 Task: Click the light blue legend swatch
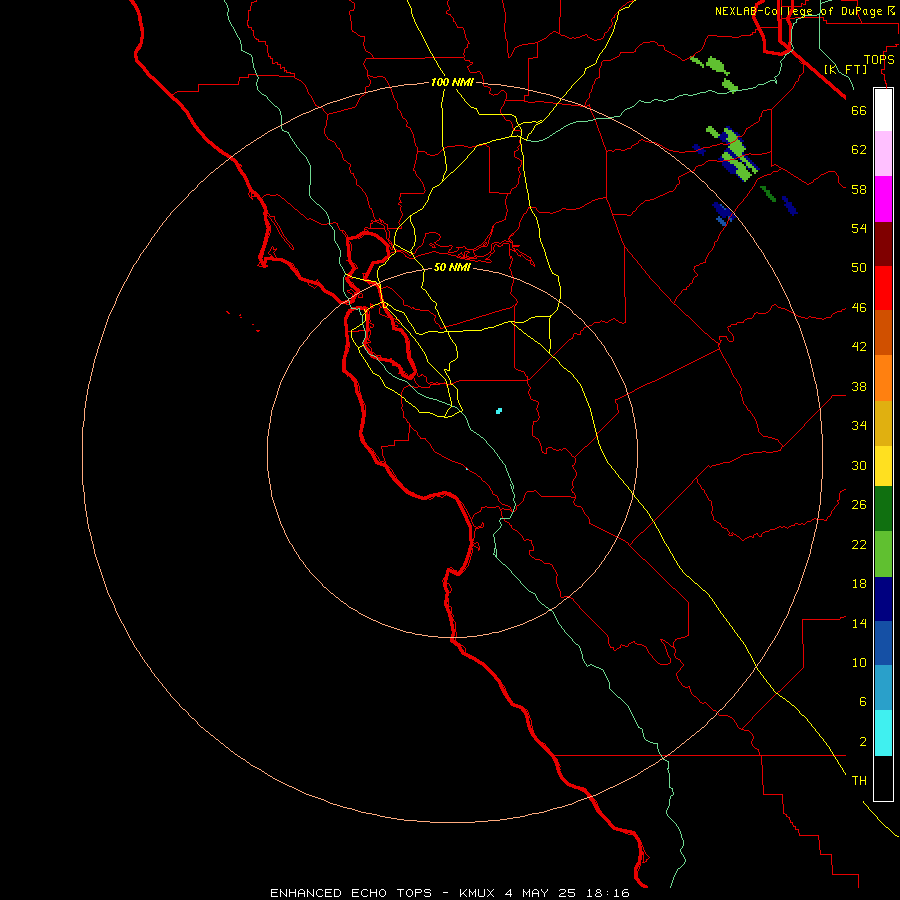883,687
